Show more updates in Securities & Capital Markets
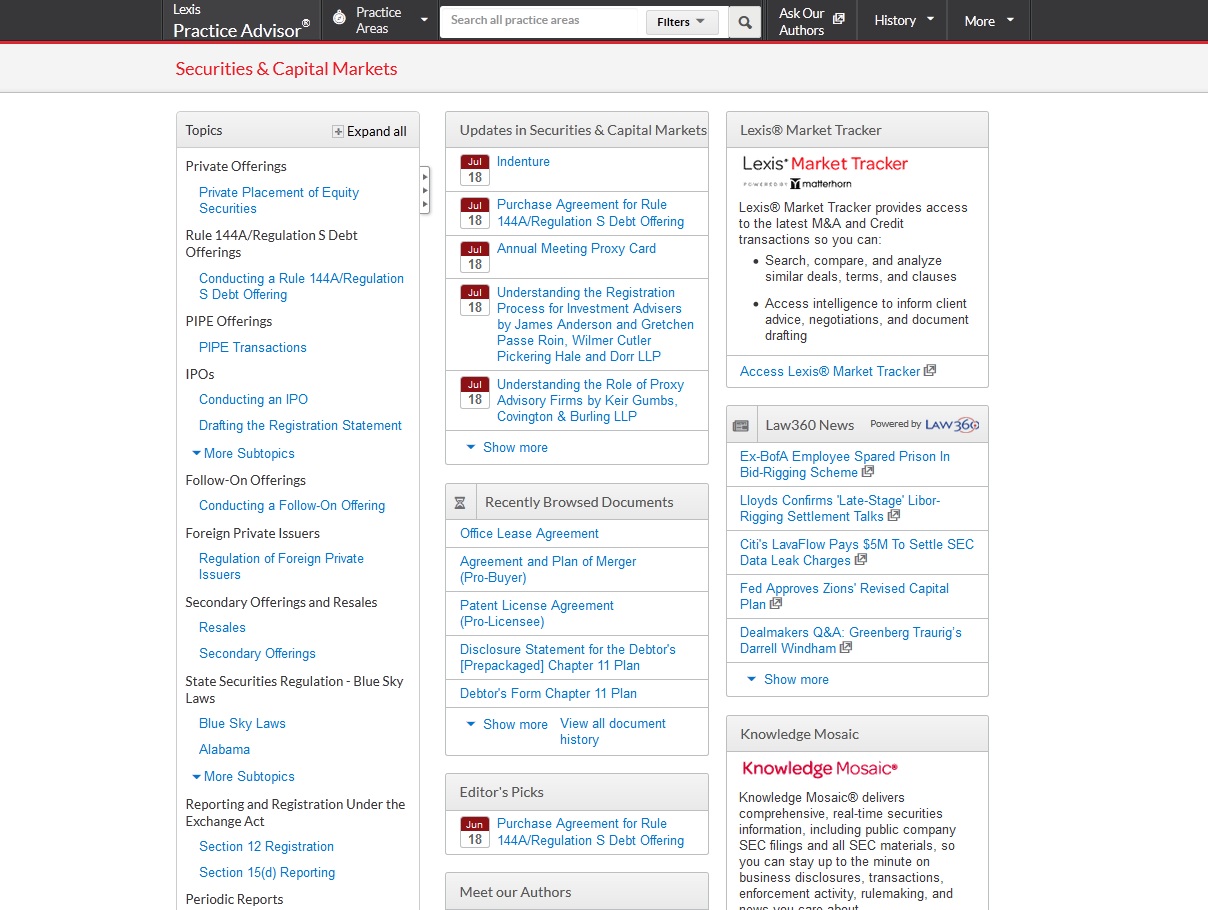Screen dimensions: 1208x910 tap(507, 447)
